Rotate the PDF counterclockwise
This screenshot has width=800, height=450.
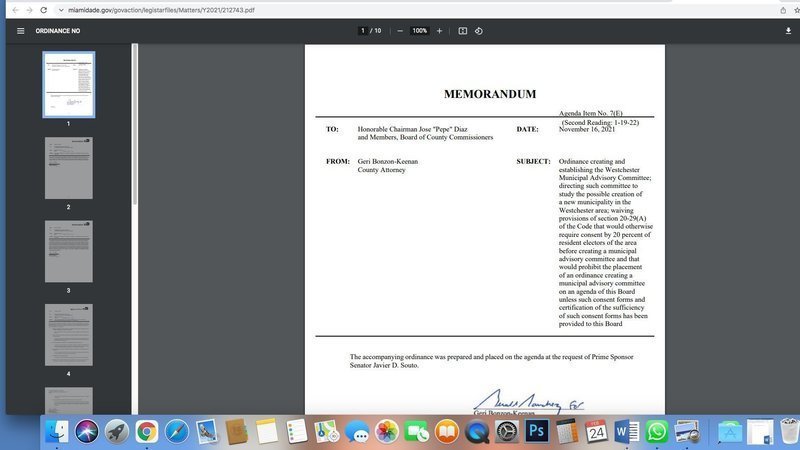coord(479,31)
